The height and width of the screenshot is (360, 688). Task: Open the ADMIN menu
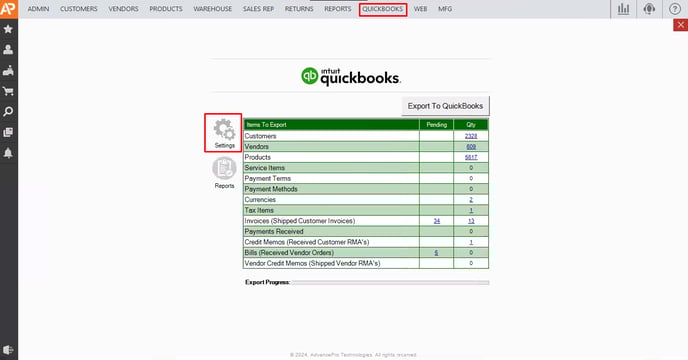38,9
